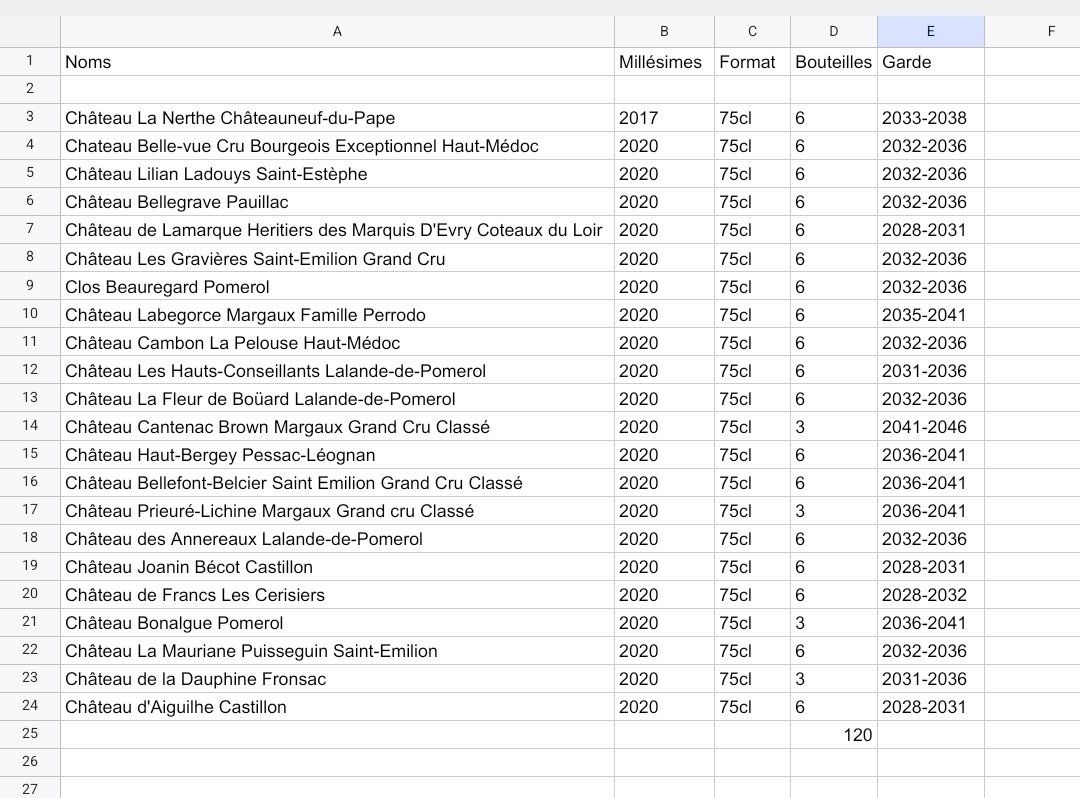This screenshot has width=1080, height=798.
Task: Click the 'Format' header cell
Action: click(752, 62)
